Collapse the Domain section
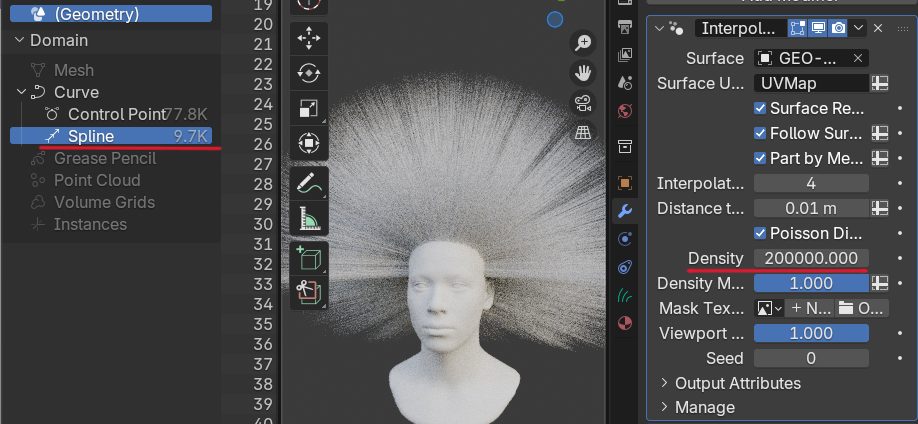The width and height of the screenshot is (918, 424). 20,40
